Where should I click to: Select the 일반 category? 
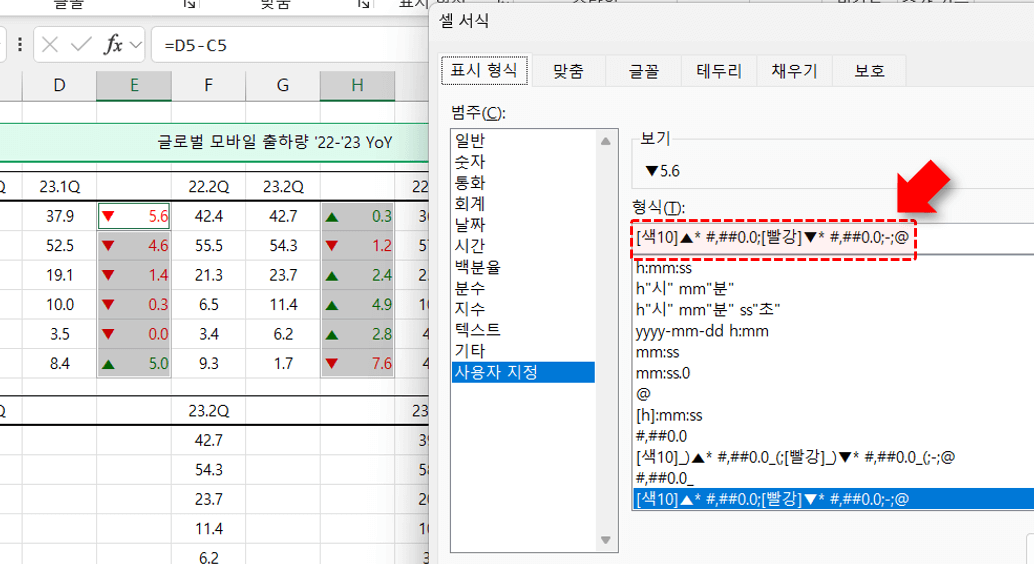(x=524, y=141)
